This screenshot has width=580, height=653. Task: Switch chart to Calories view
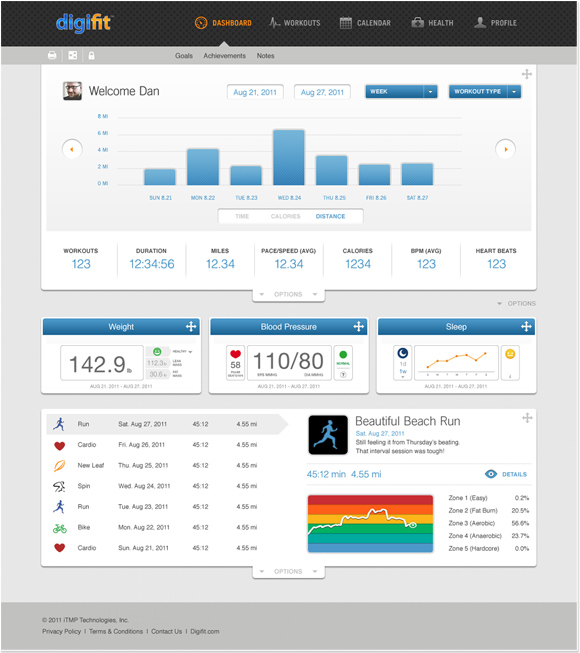(286, 216)
